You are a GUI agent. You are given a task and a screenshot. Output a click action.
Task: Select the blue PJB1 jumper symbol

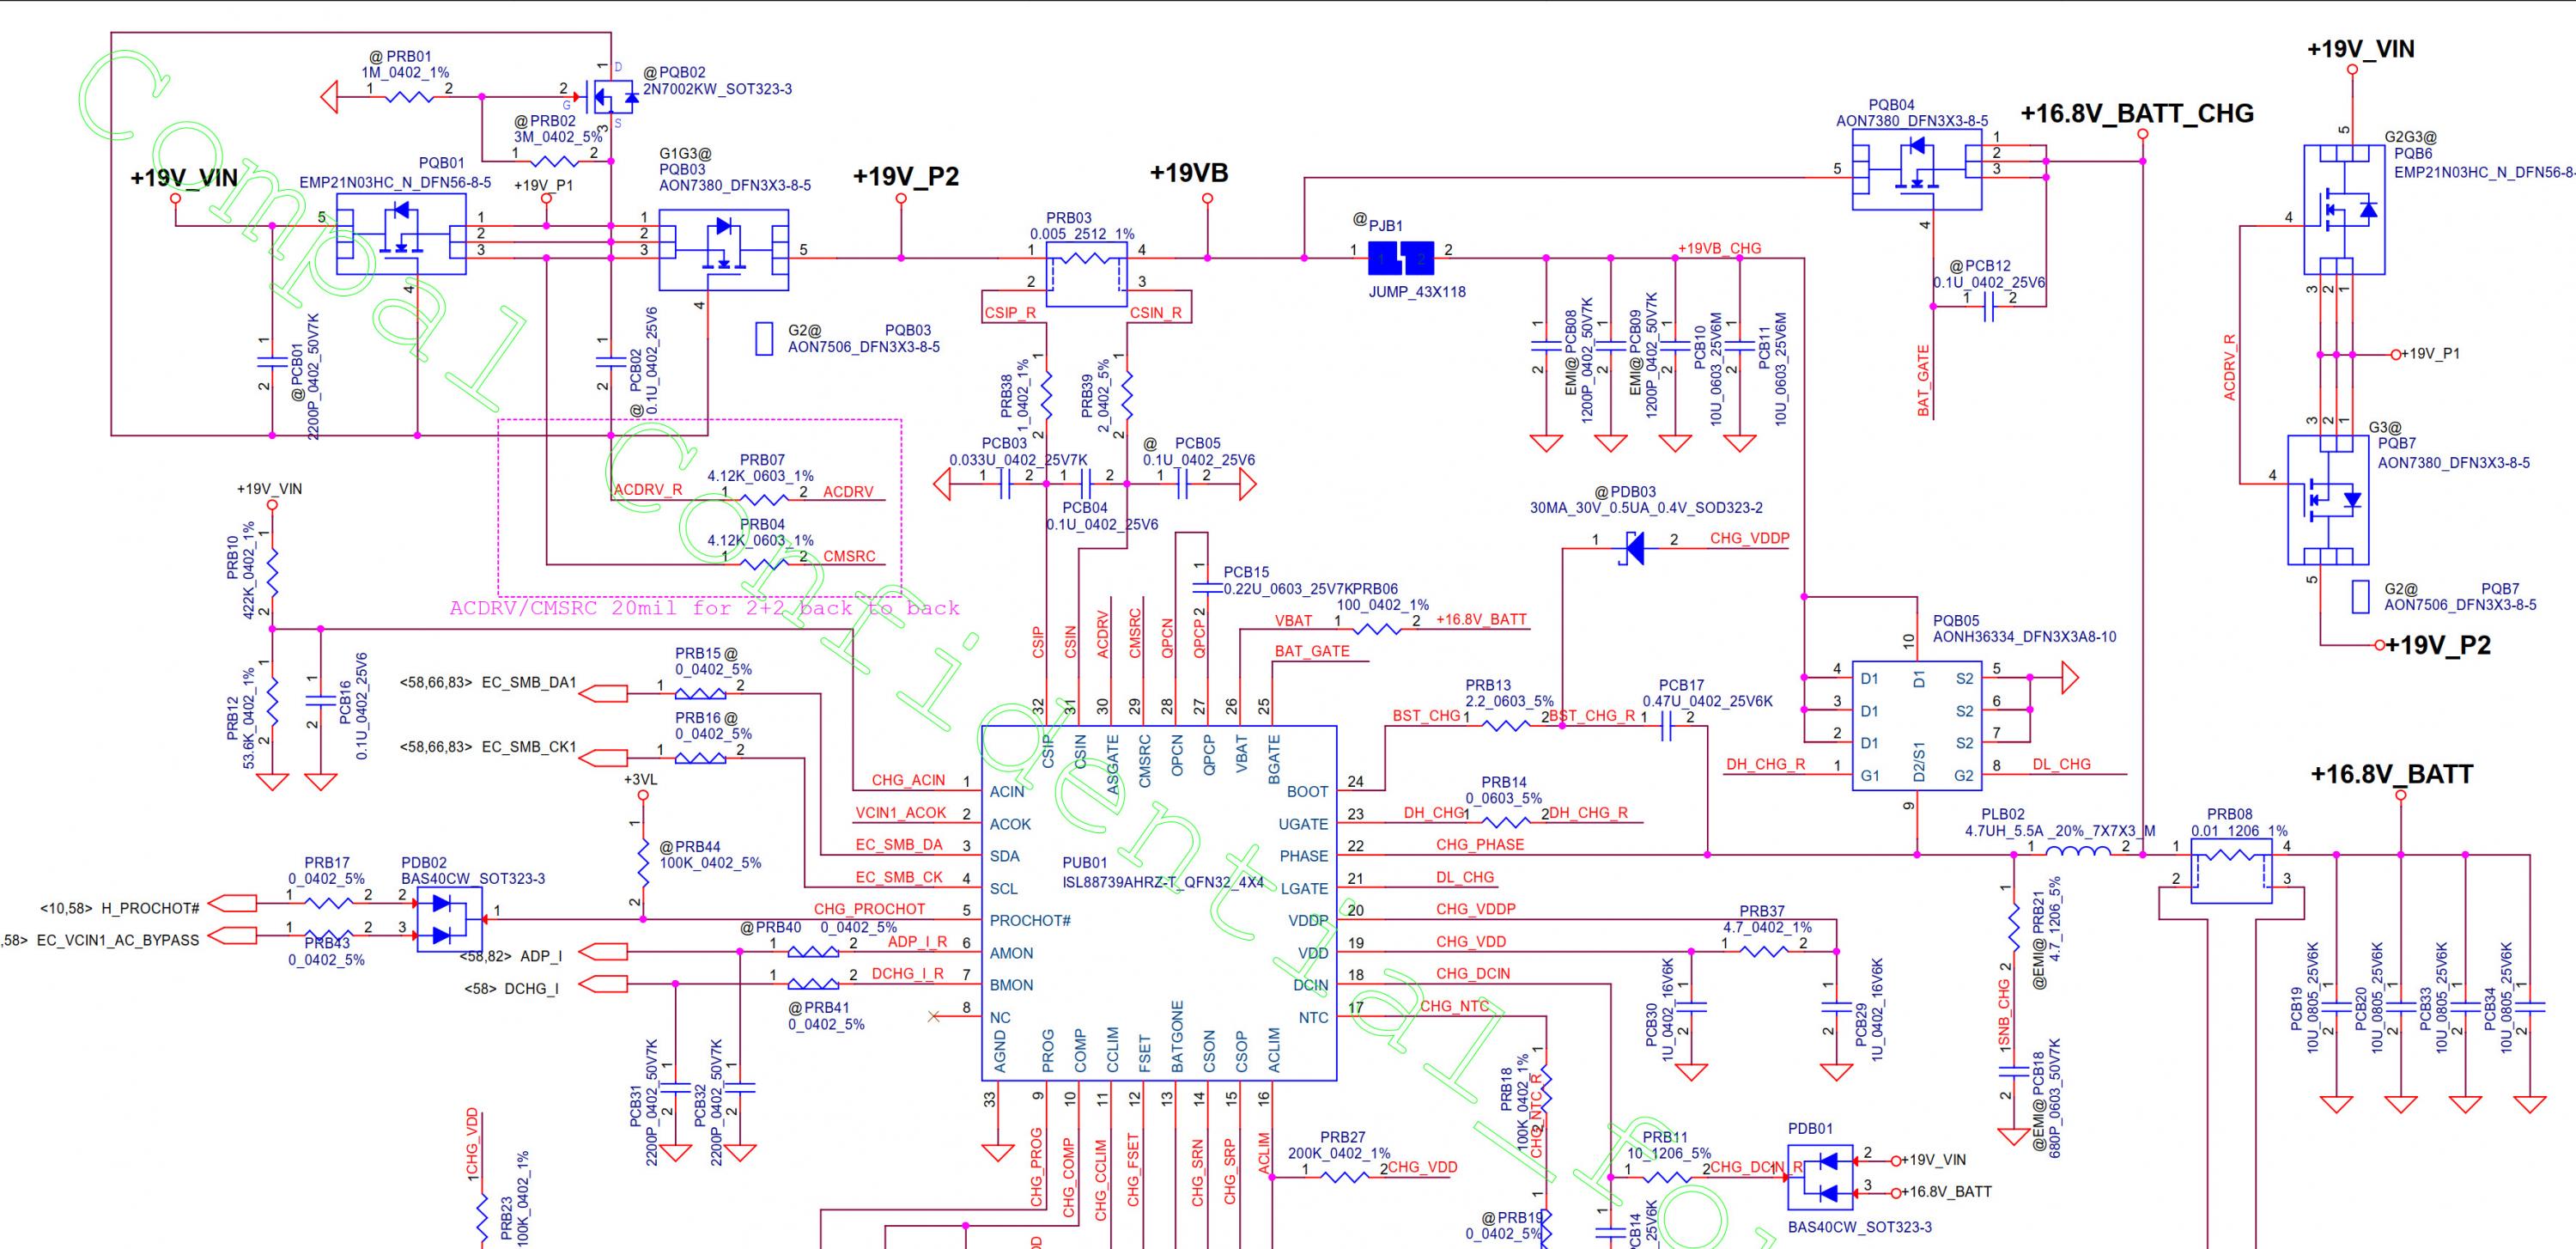tap(1400, 258)
